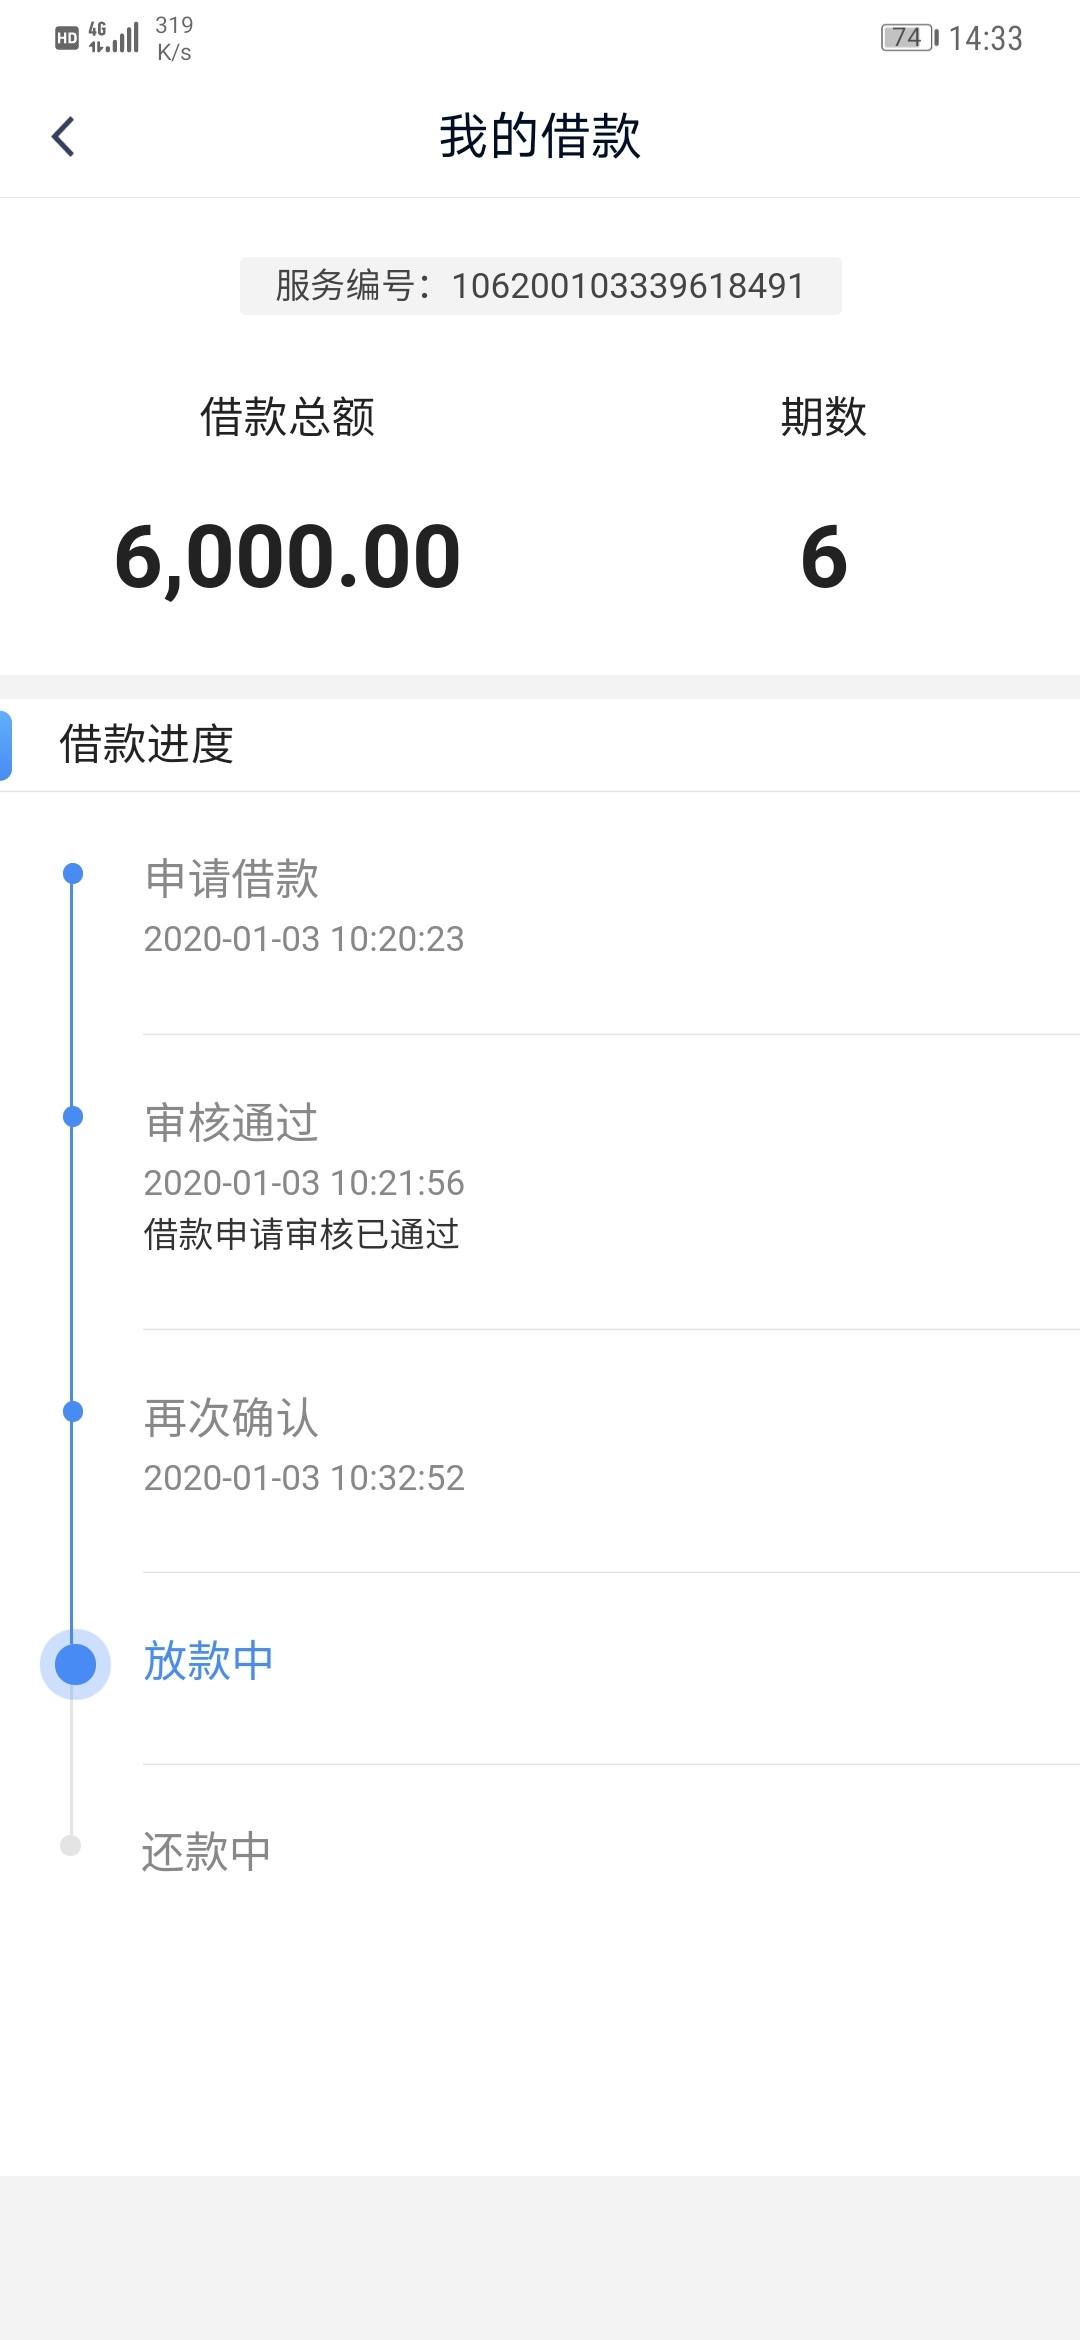The image size is (1080, 2340).
Task: Select the 再次确认 timeline dot
Action: coord(72,1411)
